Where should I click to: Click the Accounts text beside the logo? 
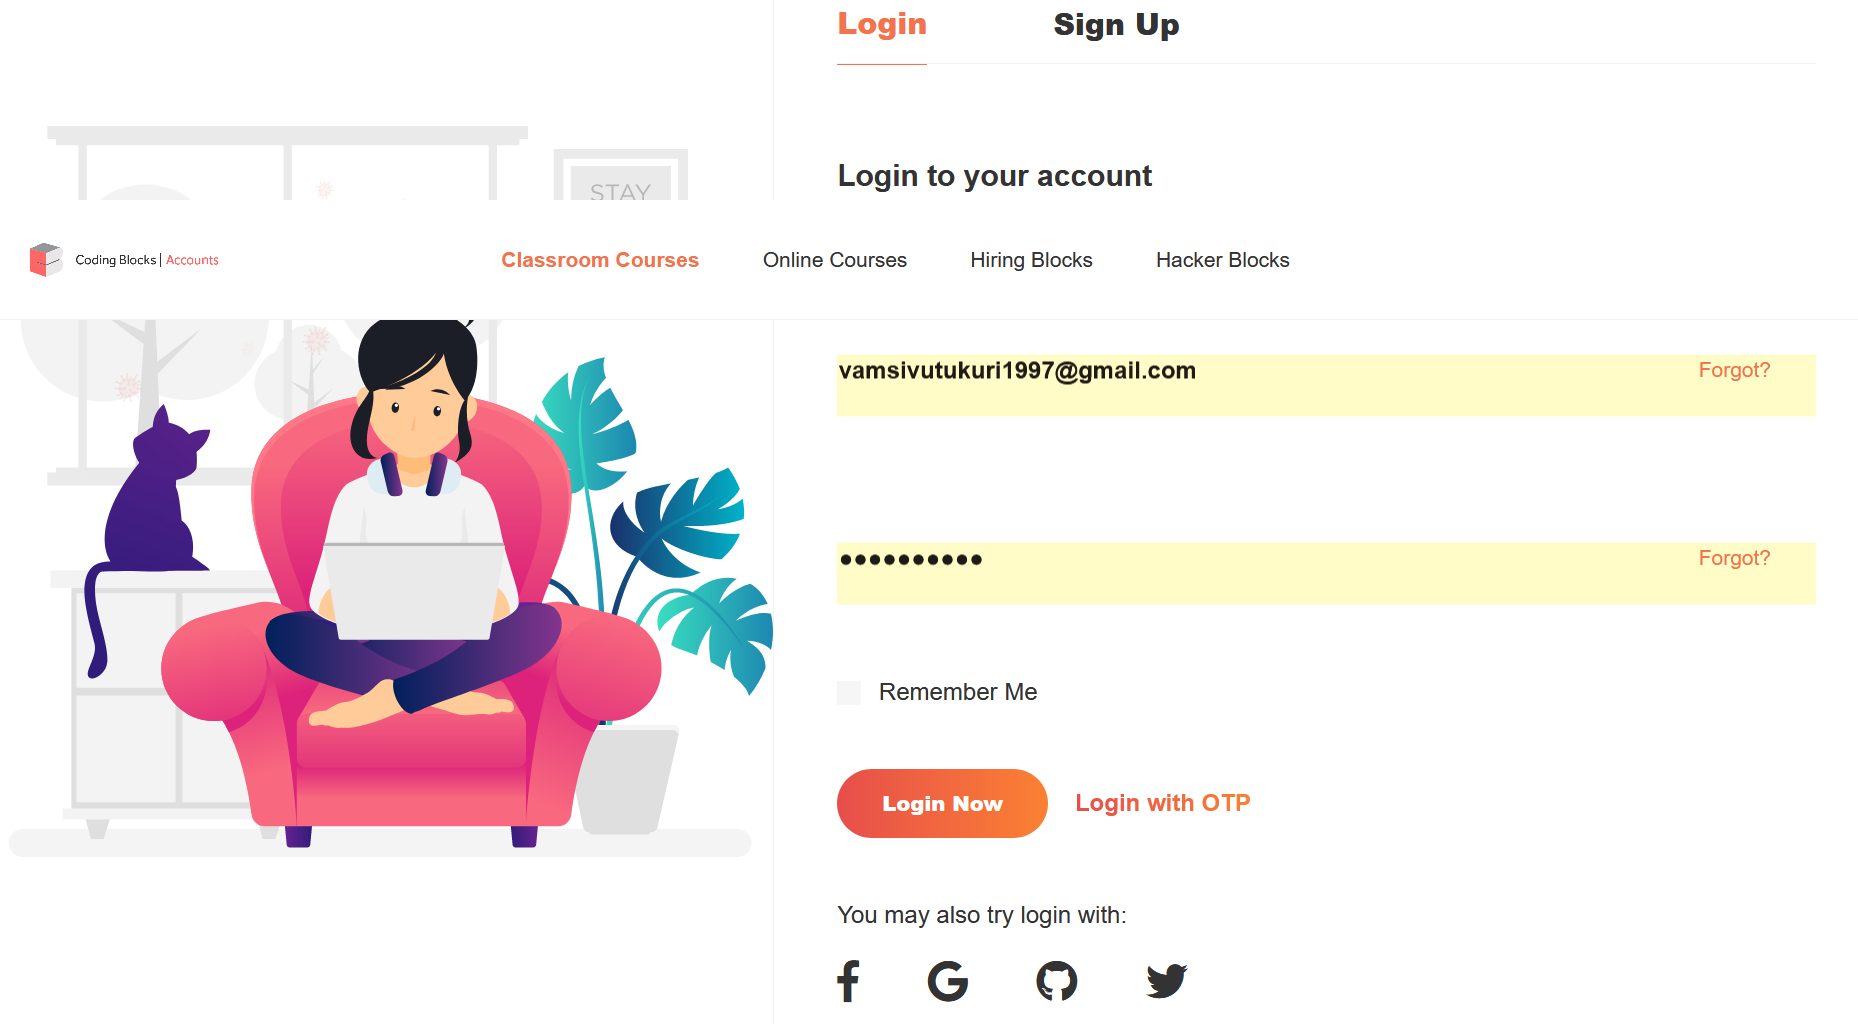click(192, 260)
